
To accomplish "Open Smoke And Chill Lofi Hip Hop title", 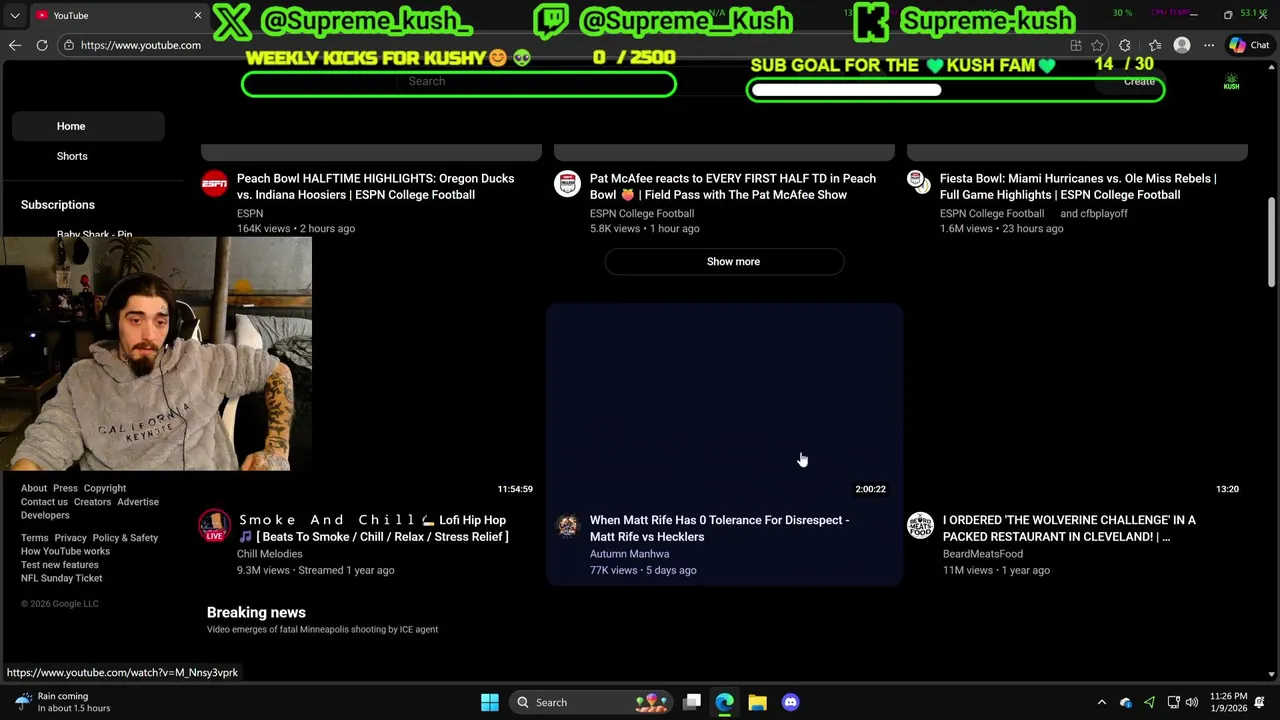I will tap(374, 528).
